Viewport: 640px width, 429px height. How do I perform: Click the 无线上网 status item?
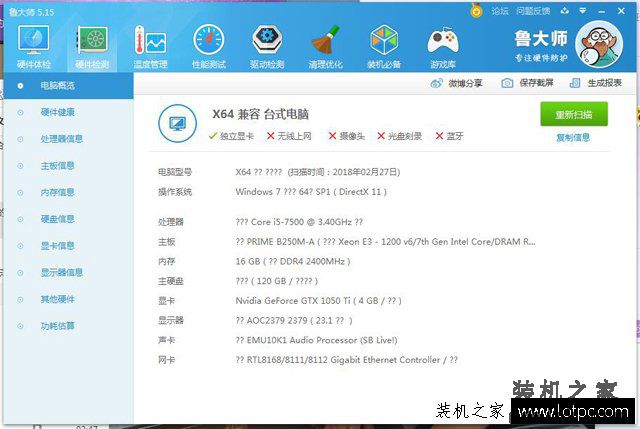click(289, 136)
